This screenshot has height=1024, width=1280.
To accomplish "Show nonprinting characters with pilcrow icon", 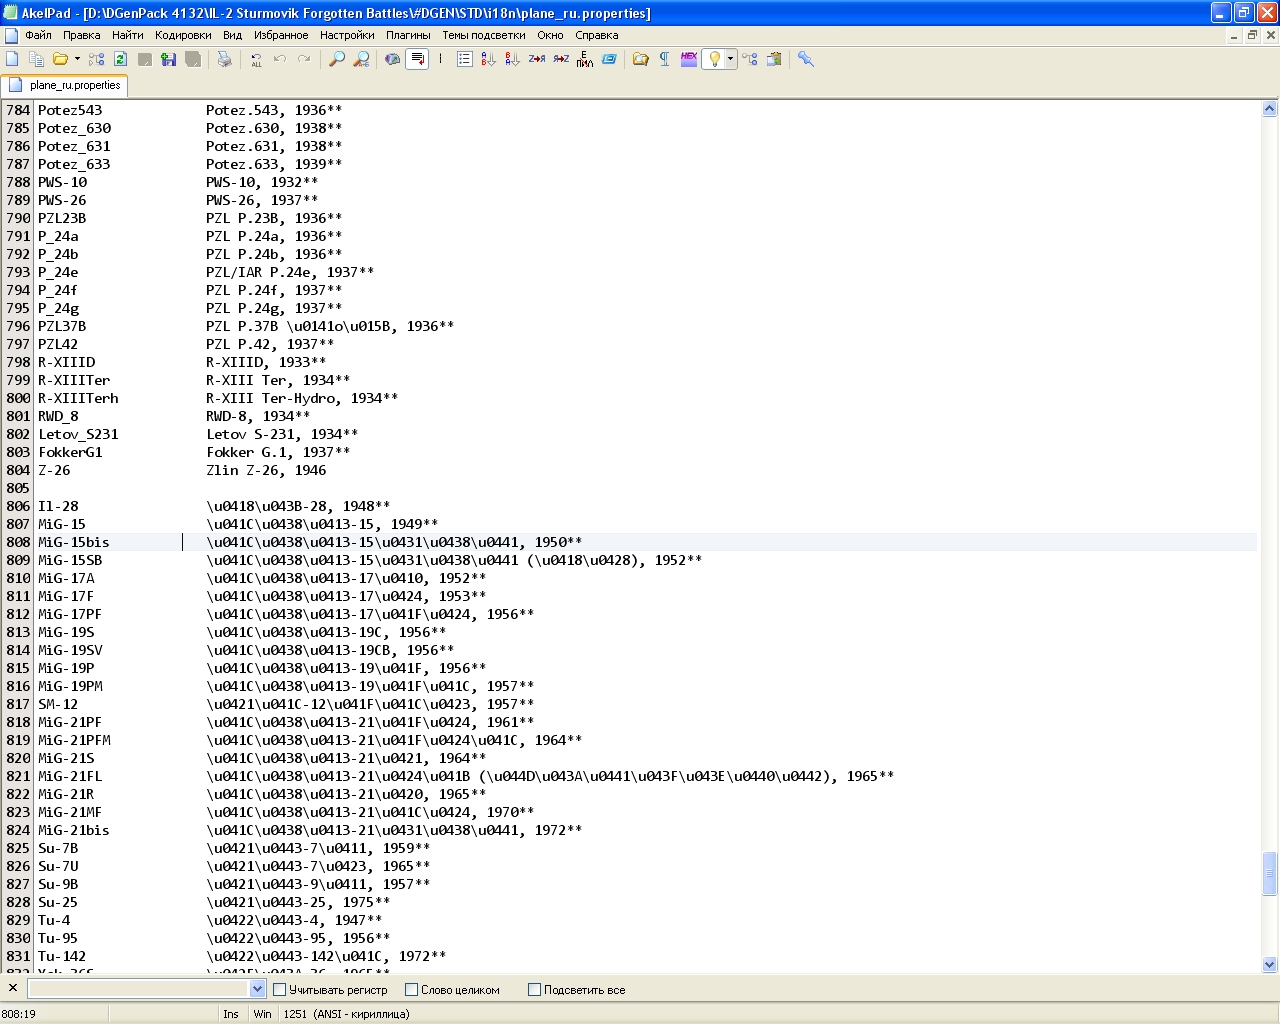I will (x=665, y=59).
